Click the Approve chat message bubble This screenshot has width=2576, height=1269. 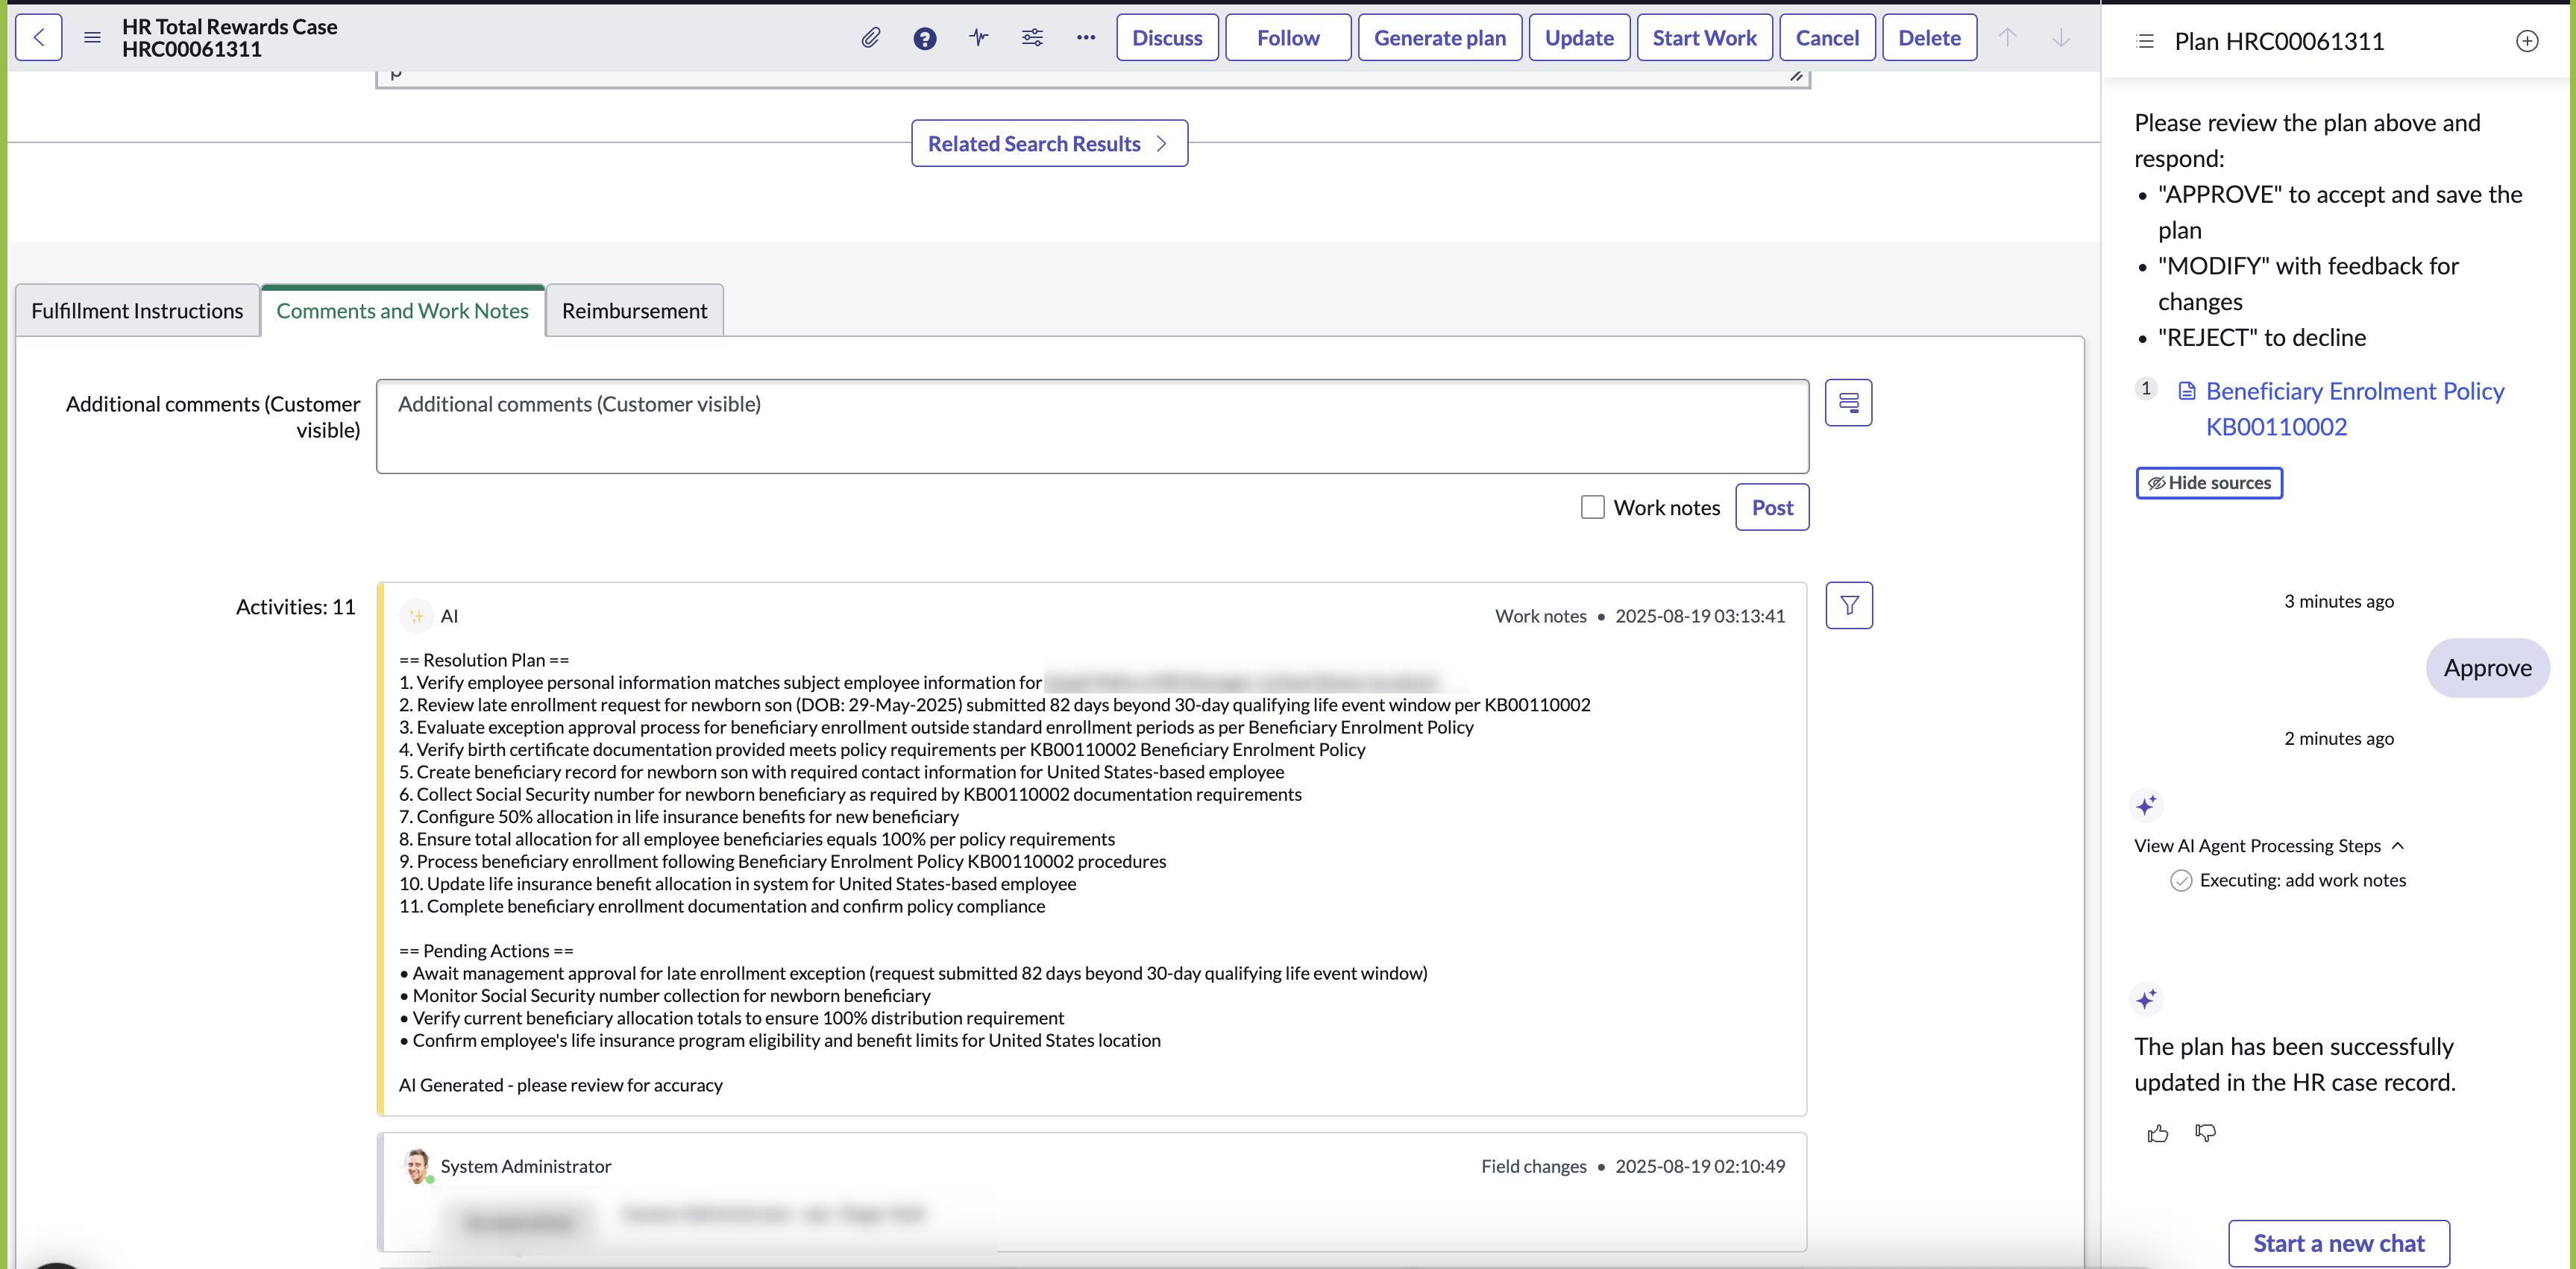pyautogui.click(x=2487, y=668)
